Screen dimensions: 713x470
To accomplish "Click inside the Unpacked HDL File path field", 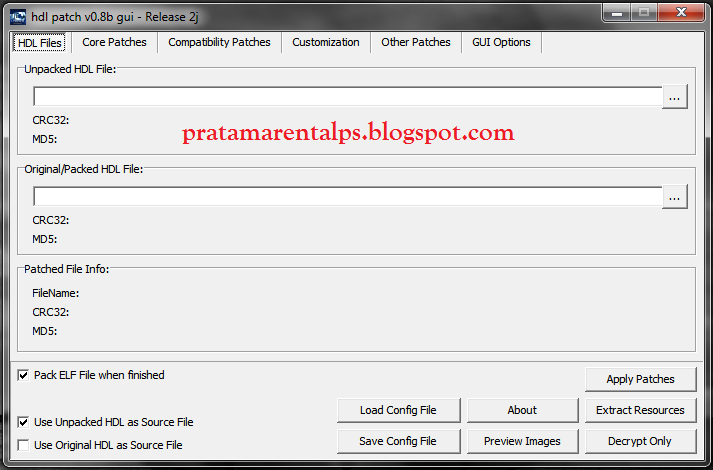I will pyautogui.click(x=347, y=97).
